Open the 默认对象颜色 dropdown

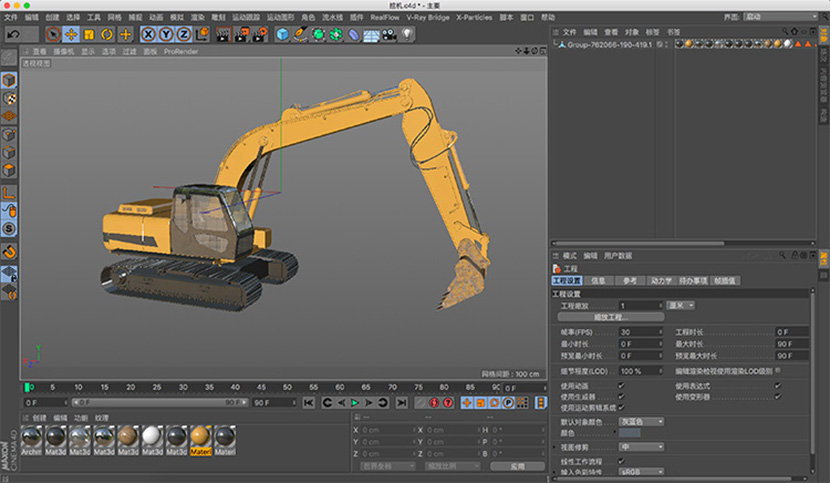pyautogui.click(x=643, y=421)
